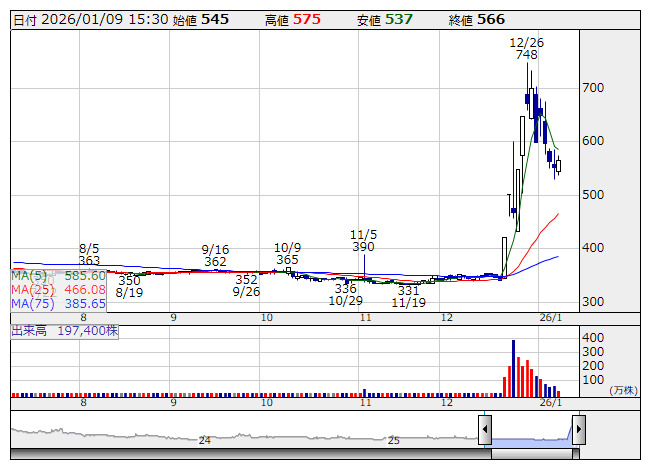The width and height of the screenshot is (653, 470).
Task: Click the 11/19 low marker at 331
Action: pyautogui.click(x=408, y=296)
